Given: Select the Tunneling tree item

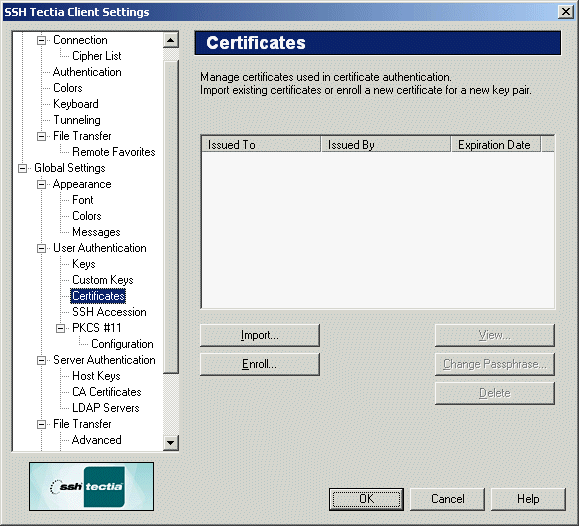Looking at the screenshot, I should (77, 120).
